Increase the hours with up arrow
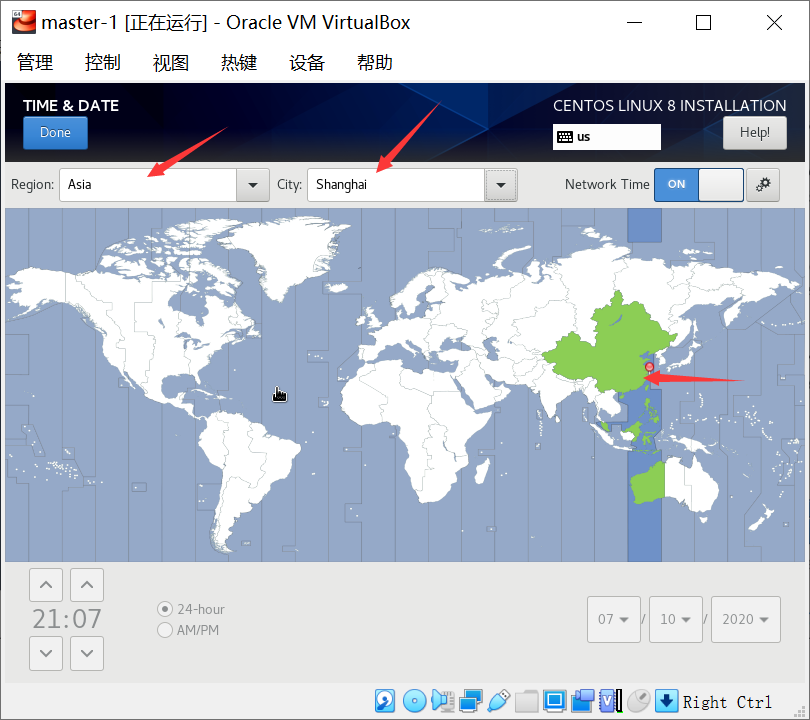Screen dimensions: 810x720 [46, 585]
